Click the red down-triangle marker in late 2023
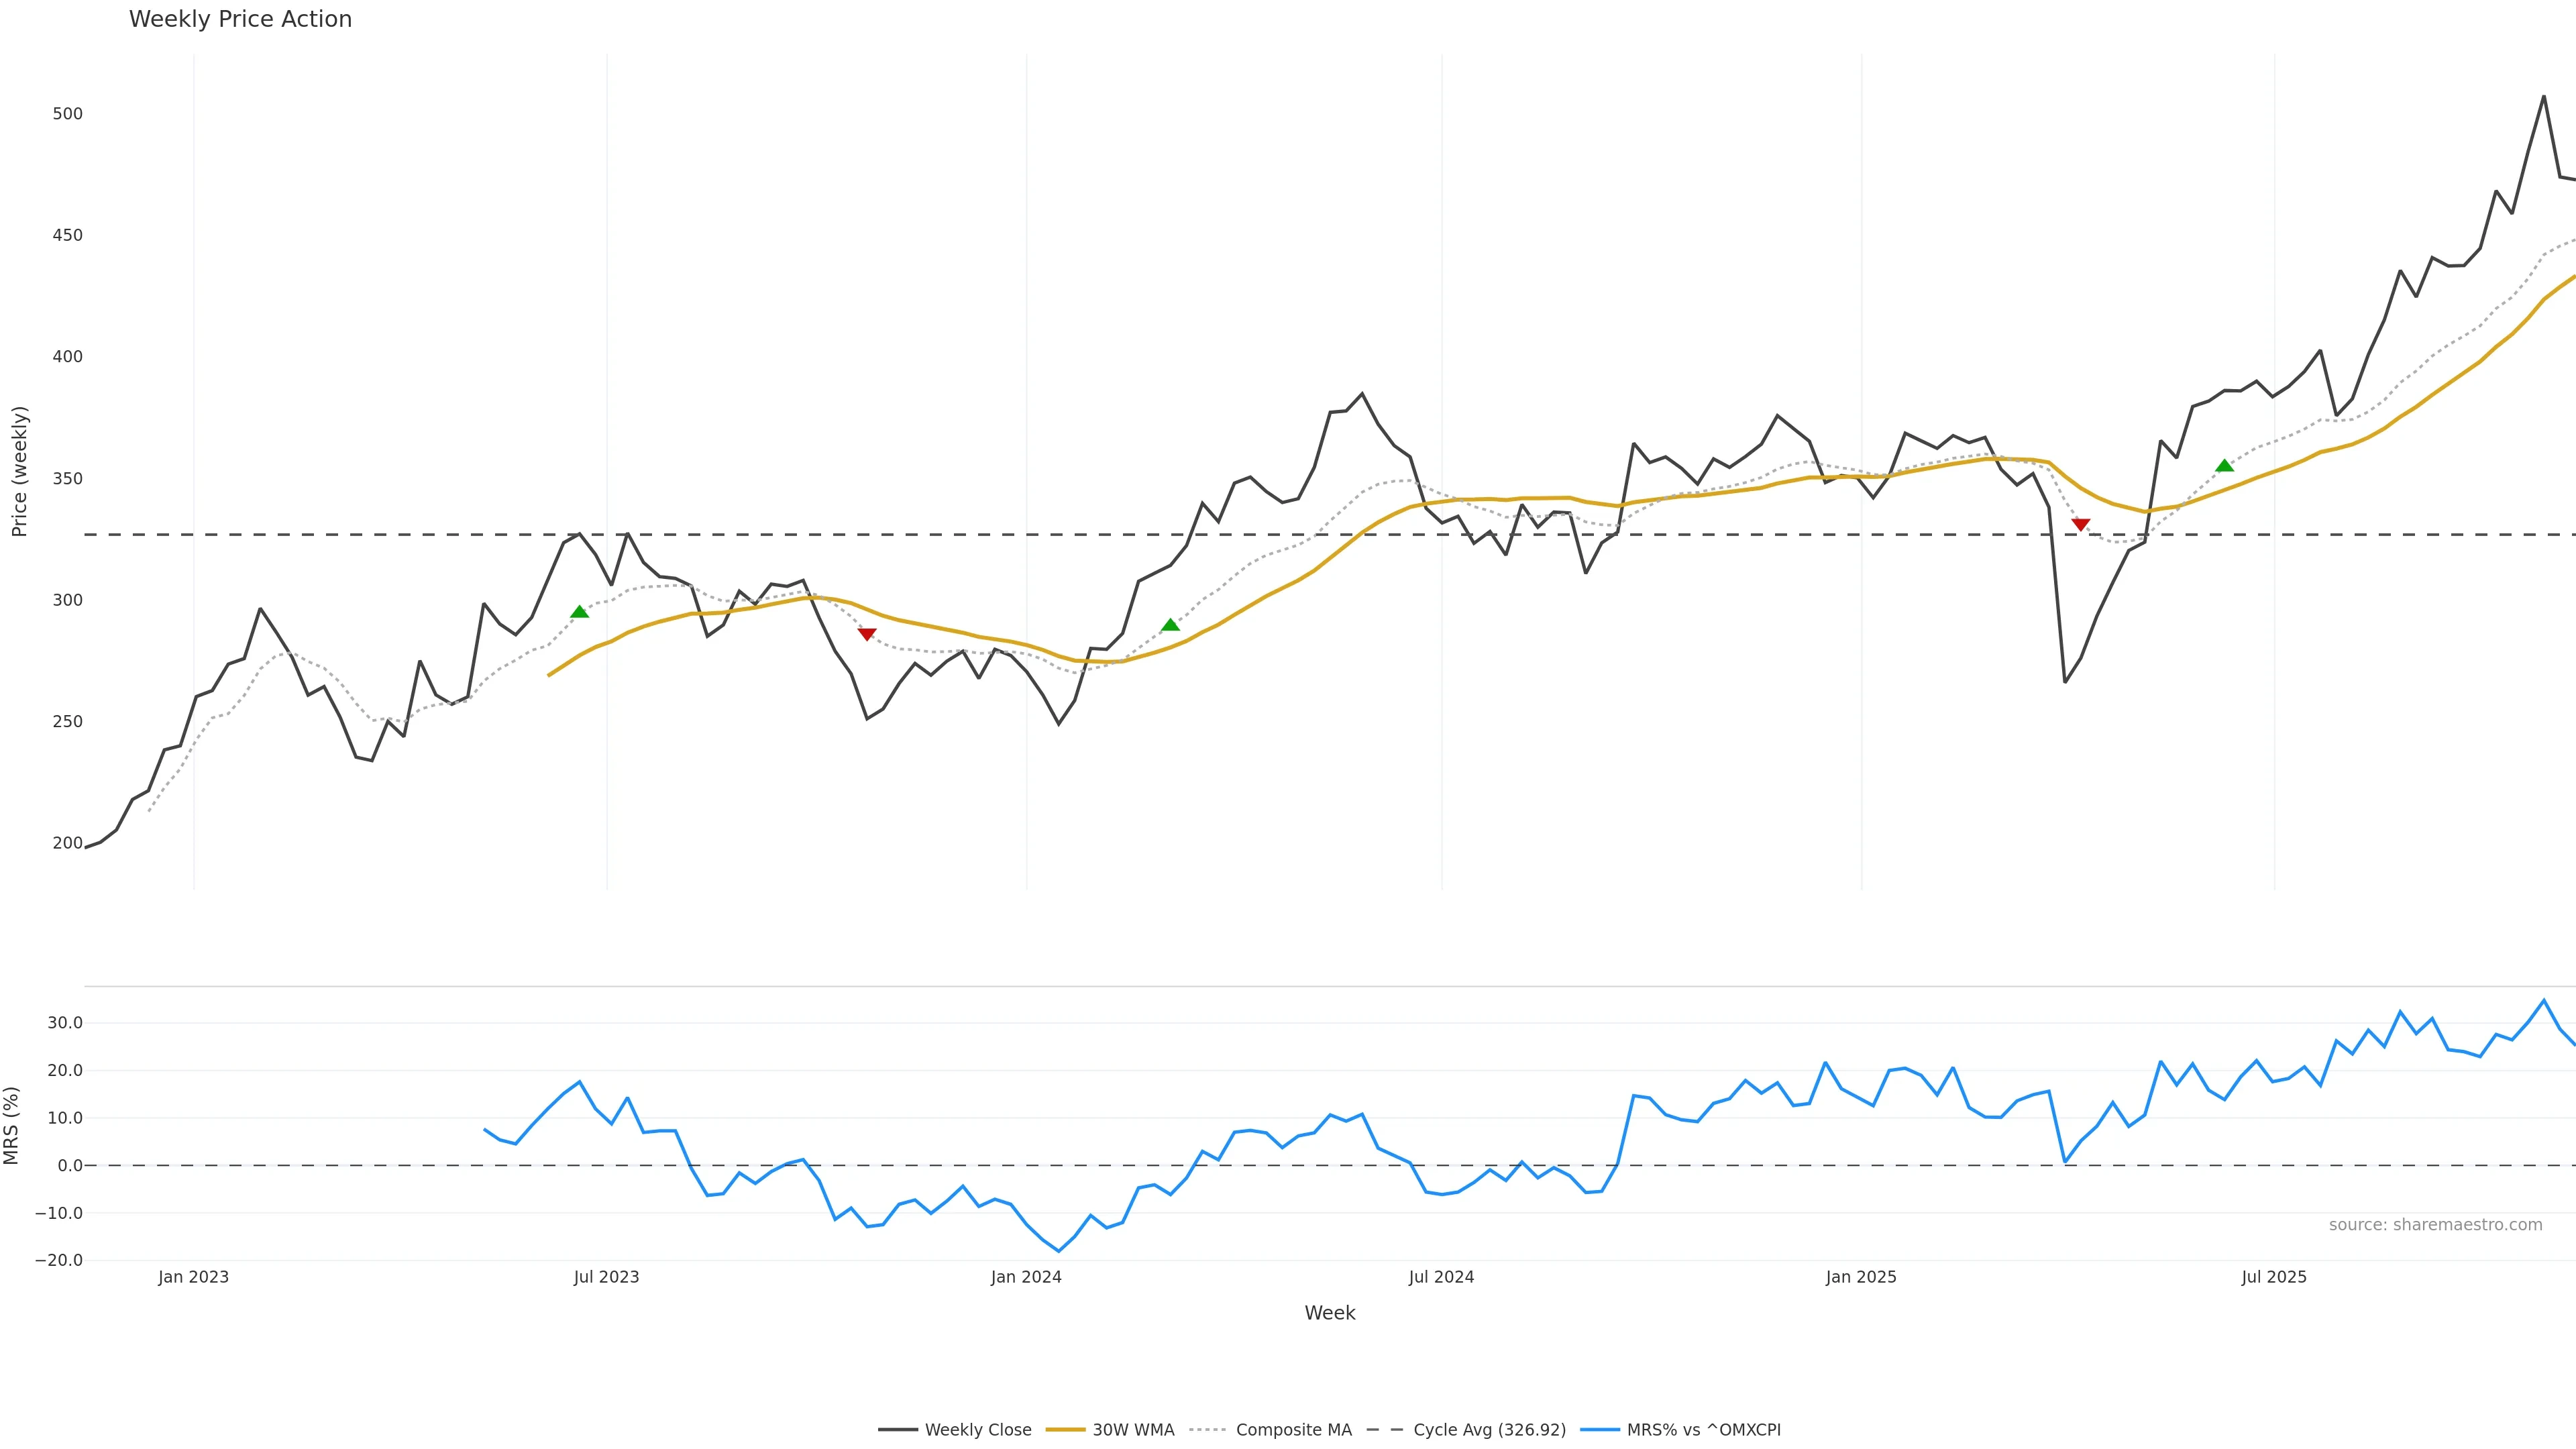Image resolution: width=2576 pixels, height=1449 pixels. point(867,634)
